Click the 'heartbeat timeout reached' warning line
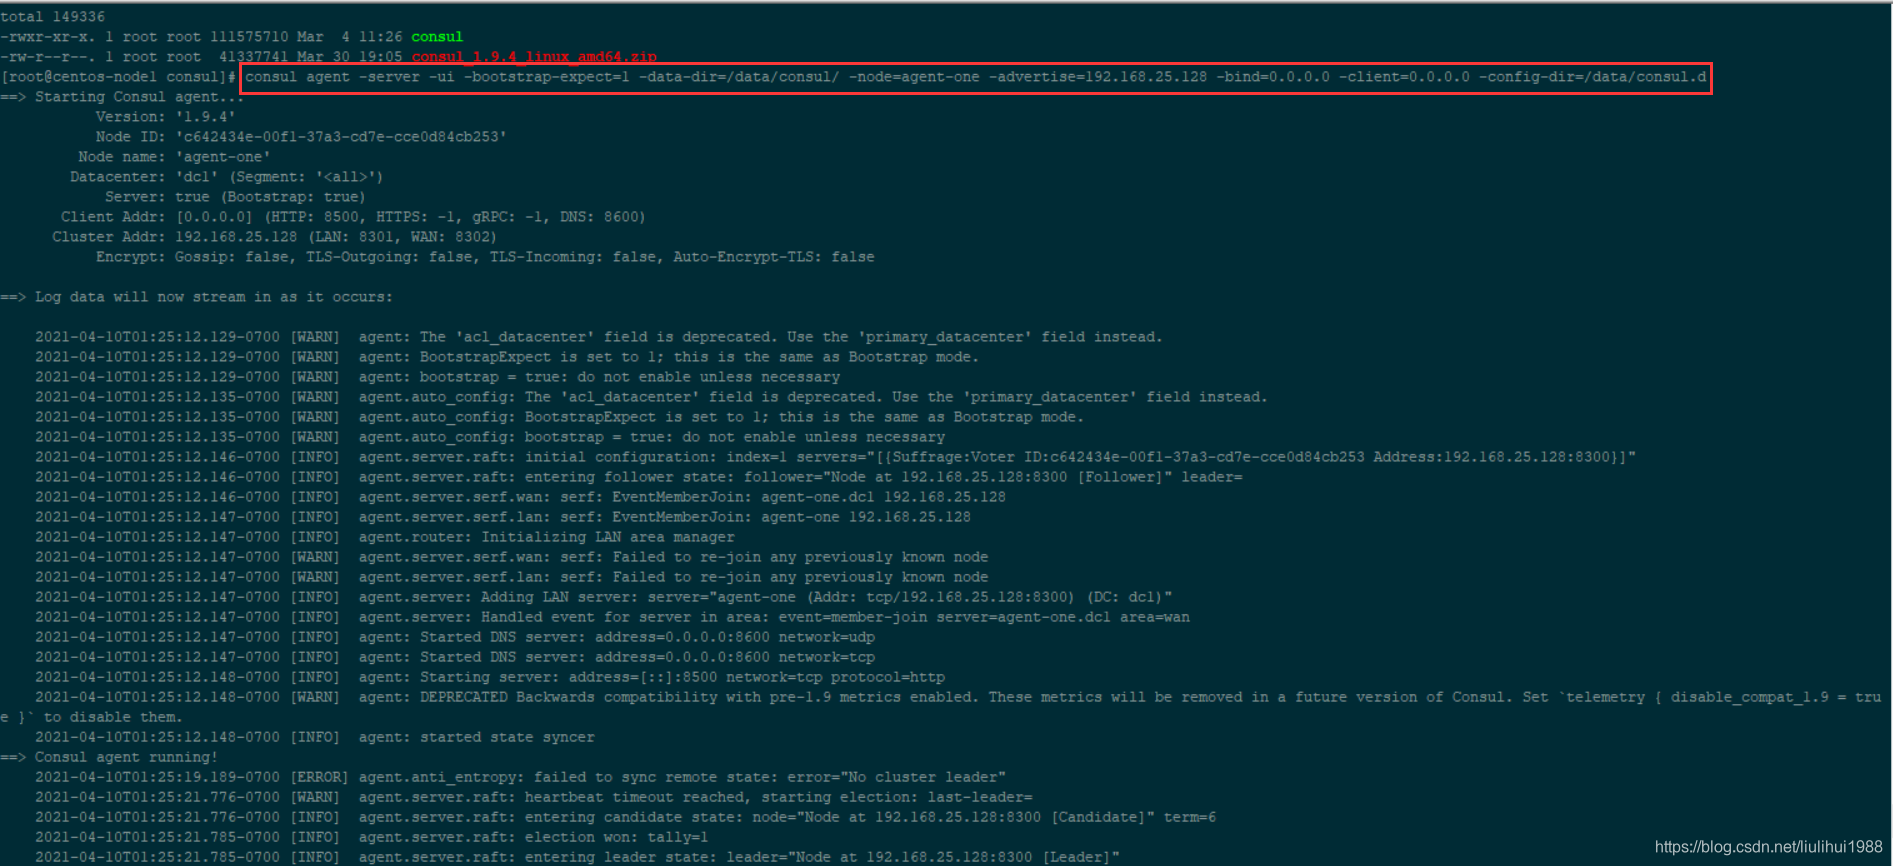This screenshot has height=866, width=1893. point(534,797)
